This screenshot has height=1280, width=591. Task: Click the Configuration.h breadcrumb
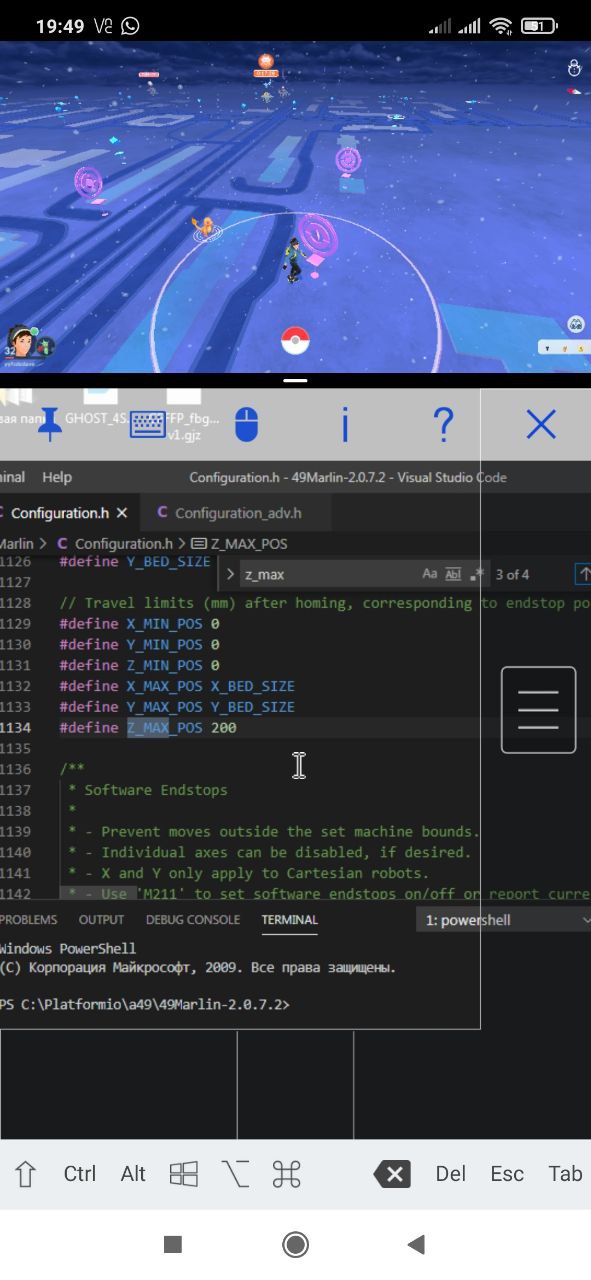point(116,544)
